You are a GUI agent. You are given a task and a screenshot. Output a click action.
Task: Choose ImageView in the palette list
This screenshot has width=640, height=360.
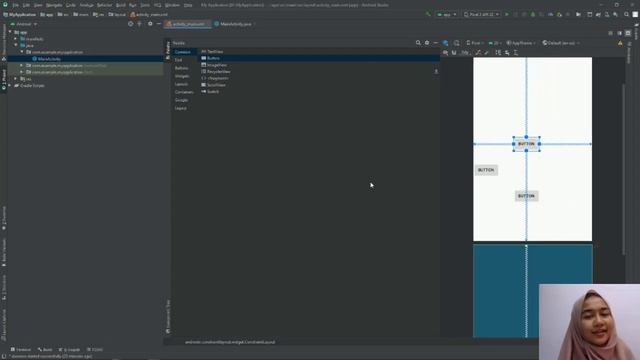tap(214, 65)
